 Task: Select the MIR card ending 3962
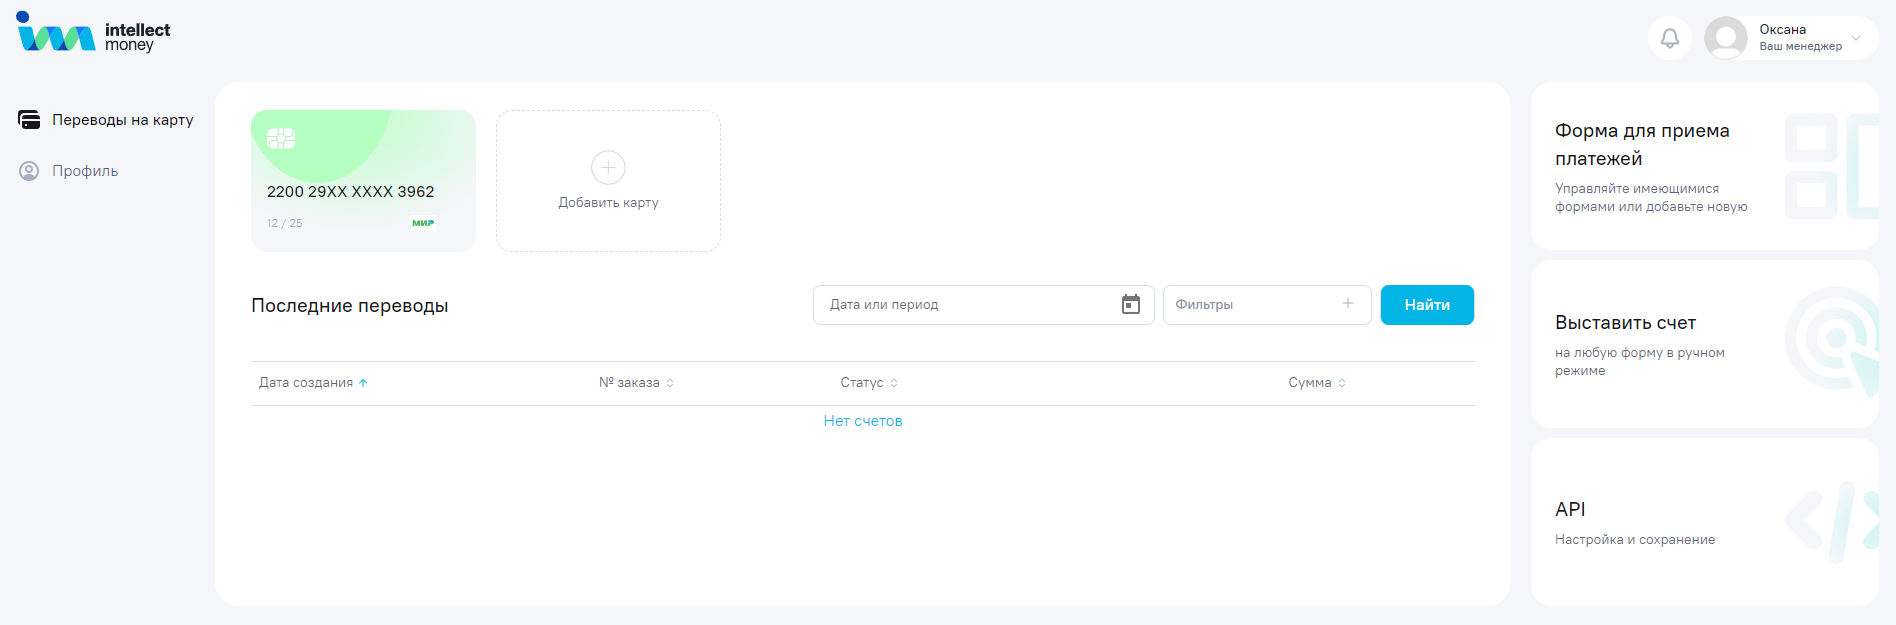pyautogui.click(x=363, y=181)
